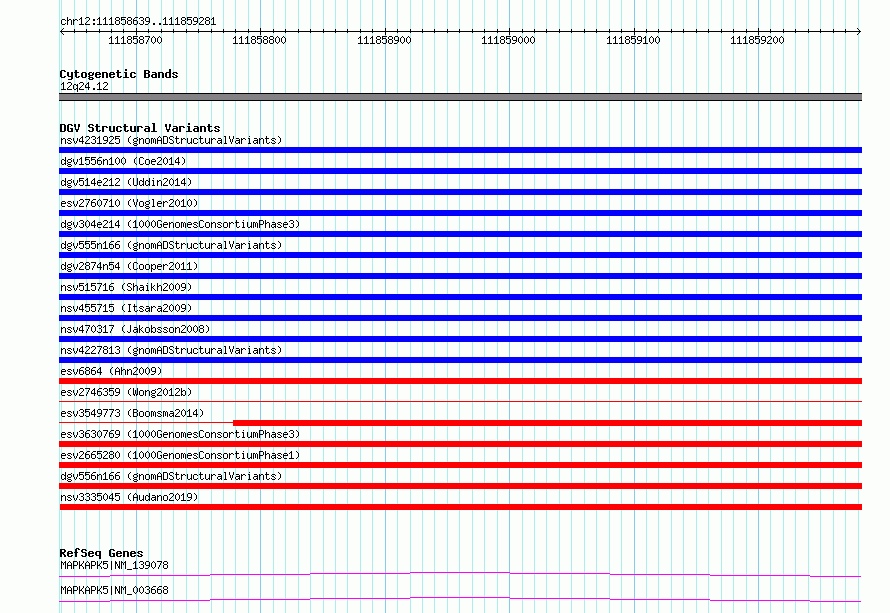890x613 pixels.
Task: Click the nsv4231925 gnomAD structural variant label
Action: (x=171, y=140)
